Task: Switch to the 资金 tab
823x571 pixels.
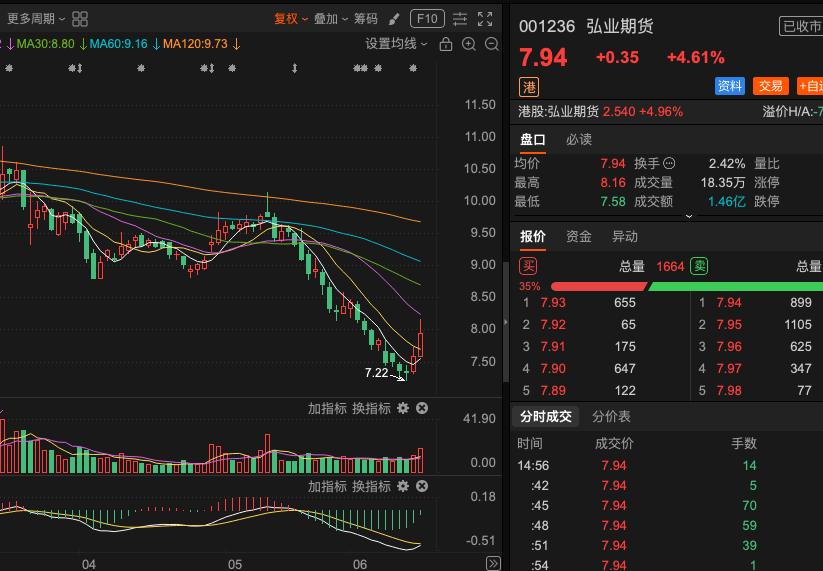Action: [579, 237]
